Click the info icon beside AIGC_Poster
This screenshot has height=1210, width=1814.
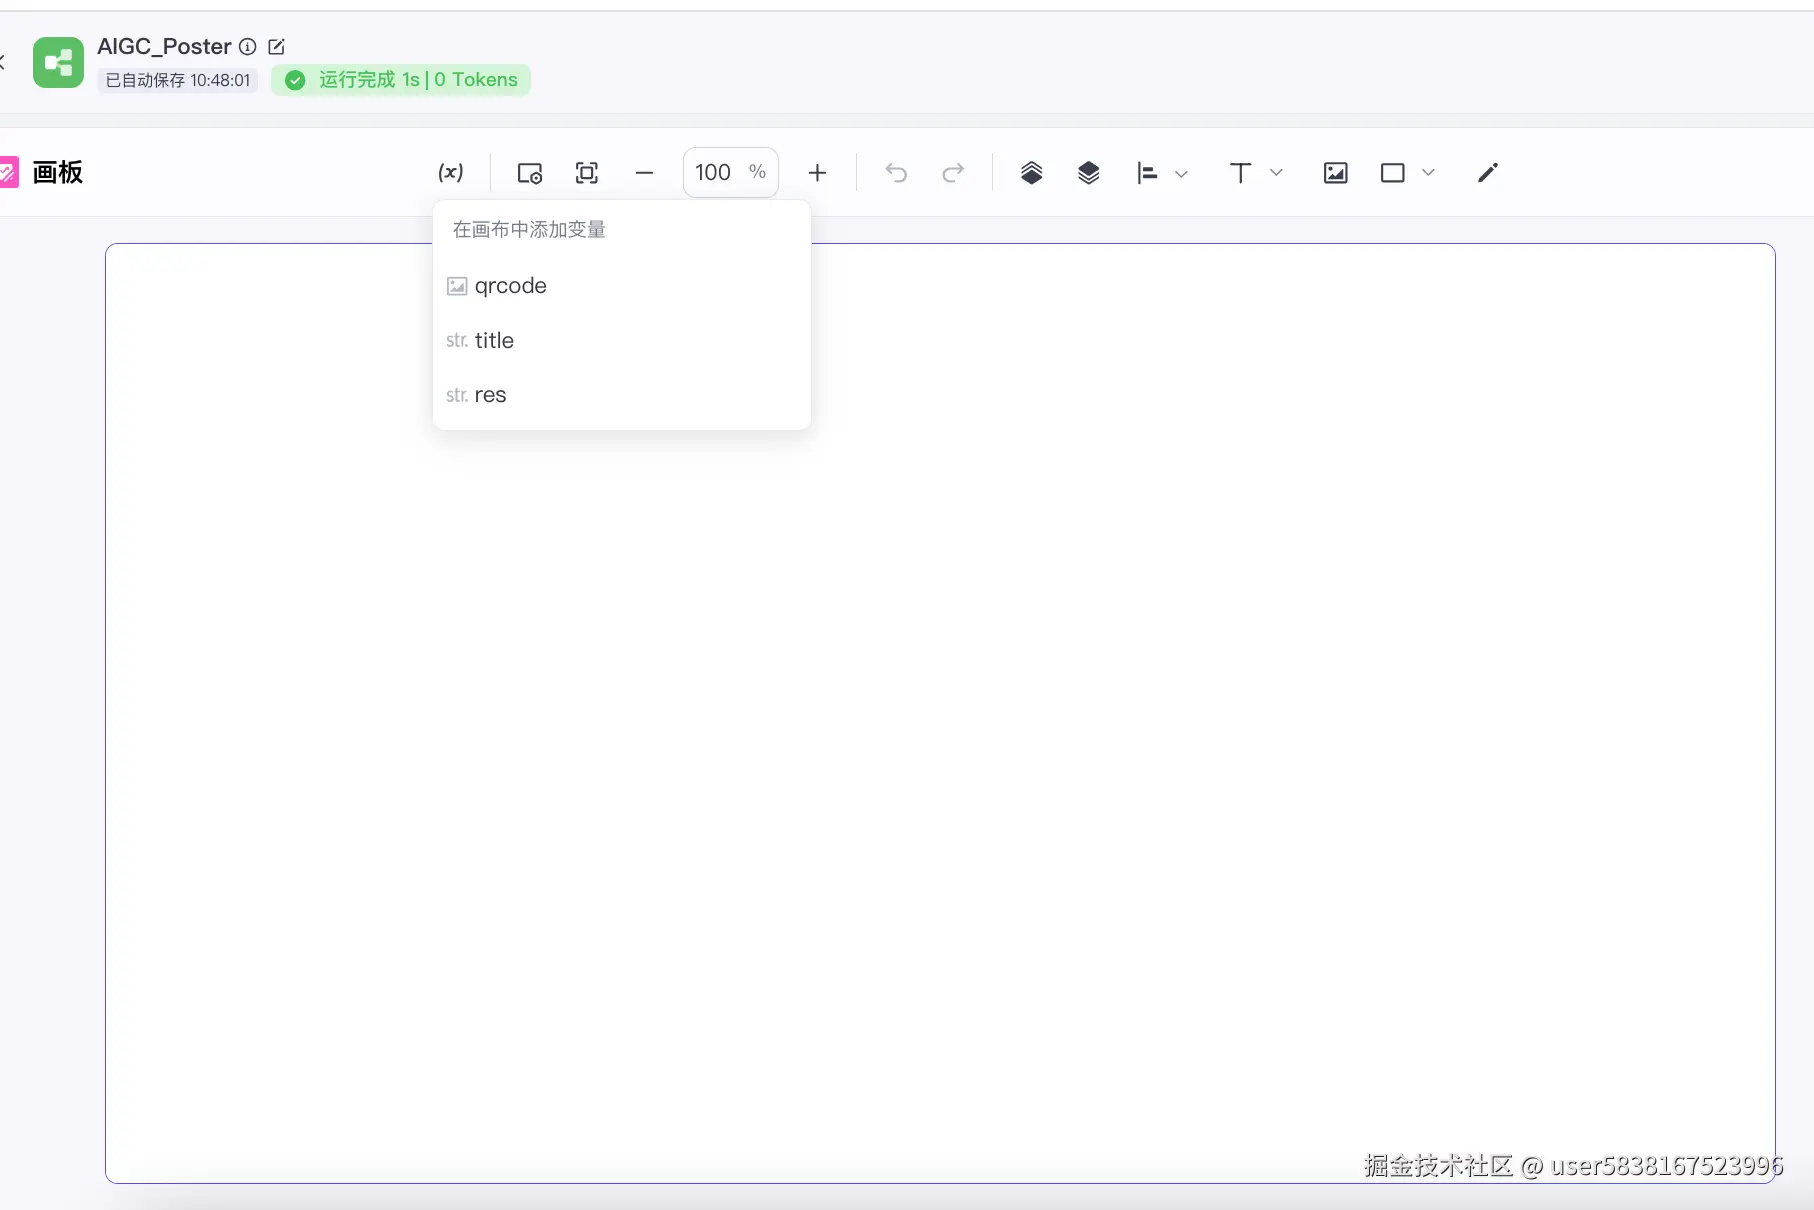(x=248, y=47)
